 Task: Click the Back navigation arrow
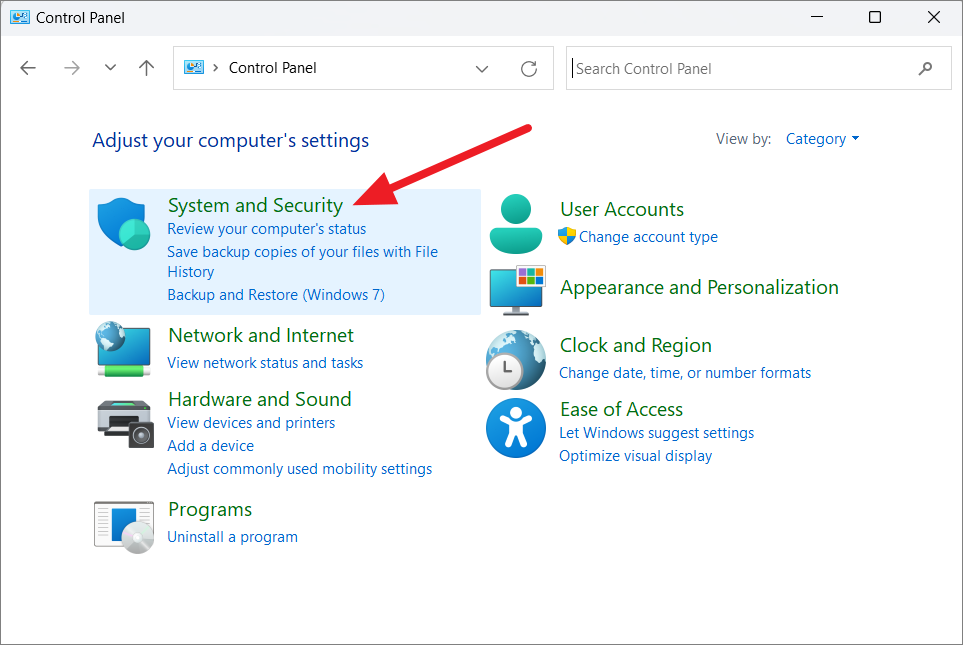[28, 68]
